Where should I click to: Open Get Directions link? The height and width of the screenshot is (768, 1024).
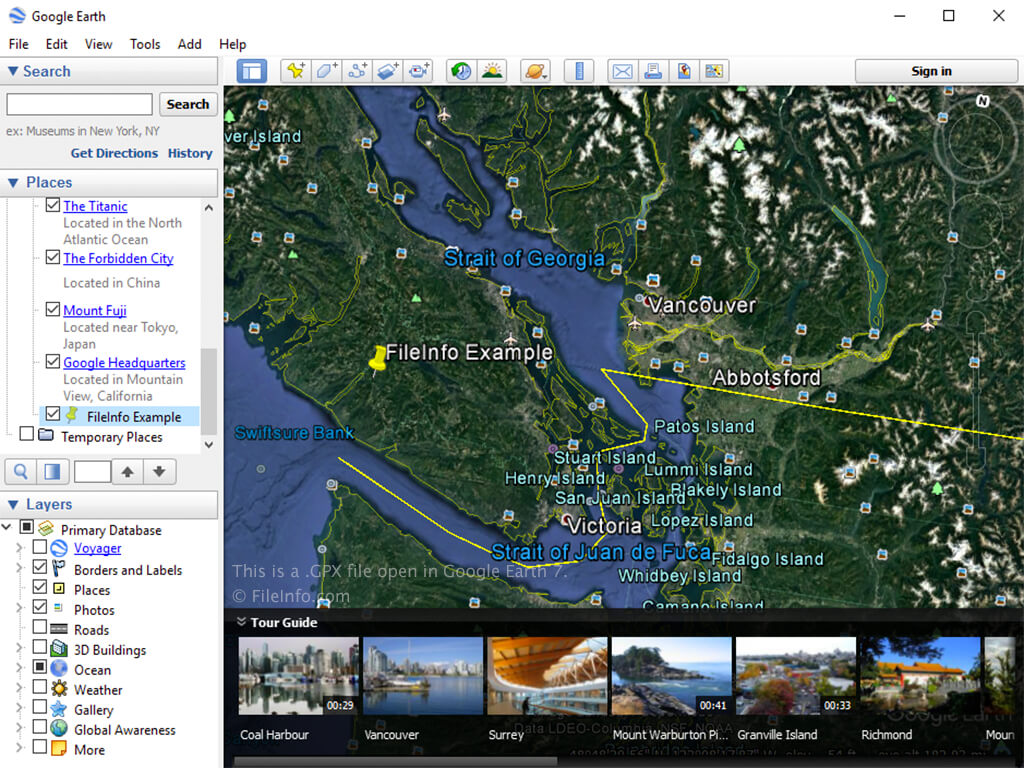coord(114,153)
